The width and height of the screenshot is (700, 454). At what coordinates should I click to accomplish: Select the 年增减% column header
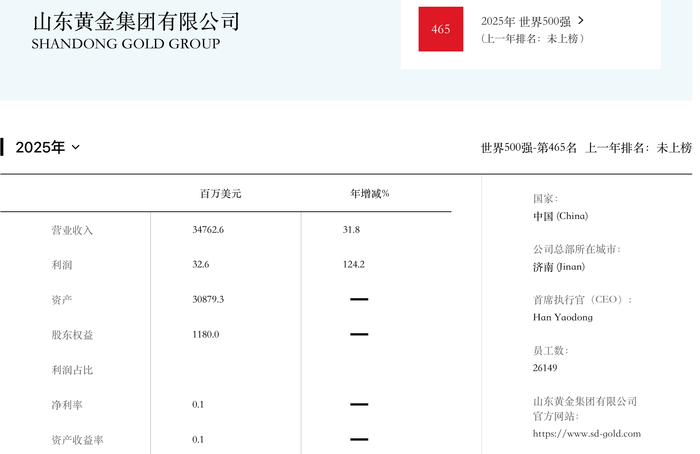point(370,194)
